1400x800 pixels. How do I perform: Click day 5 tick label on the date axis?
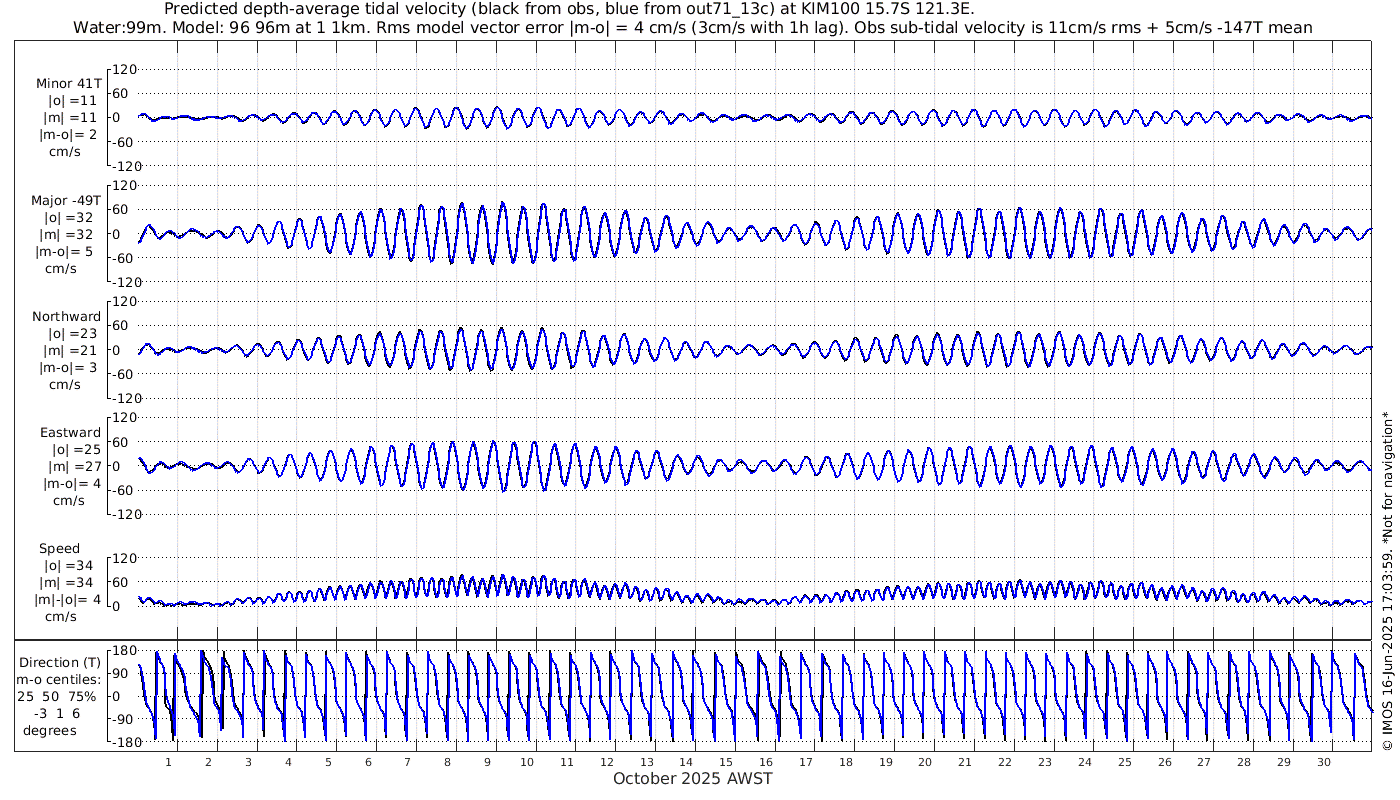tap(327, 762)
